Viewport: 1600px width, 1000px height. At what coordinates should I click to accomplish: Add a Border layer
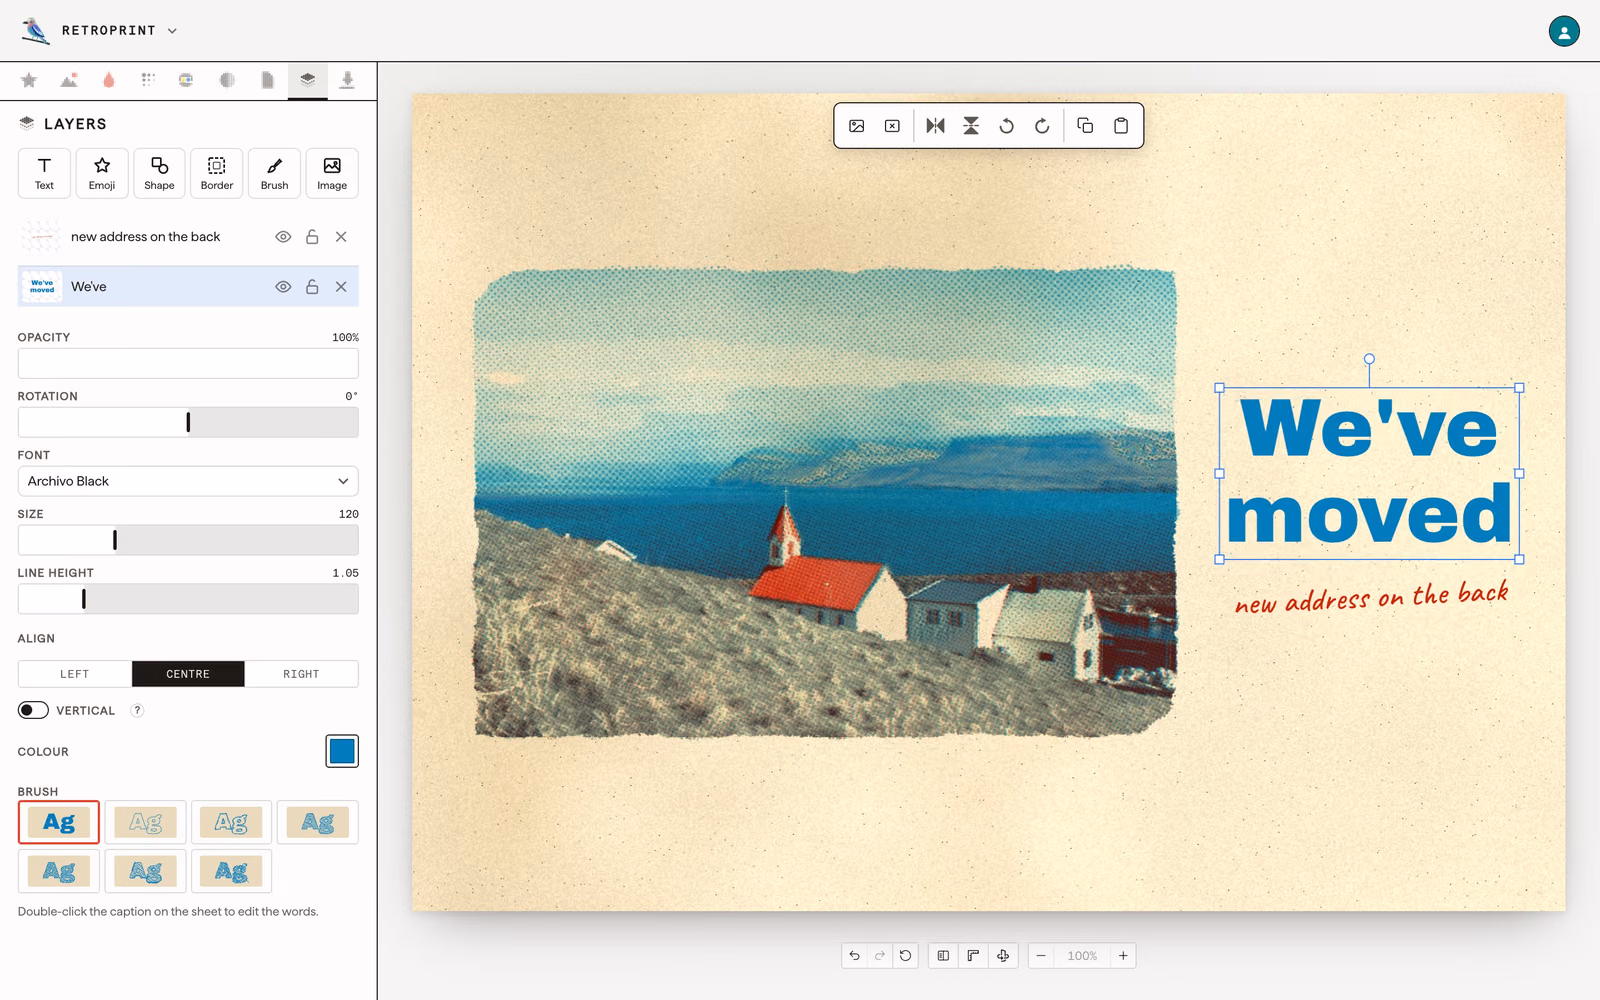[217, 173]
